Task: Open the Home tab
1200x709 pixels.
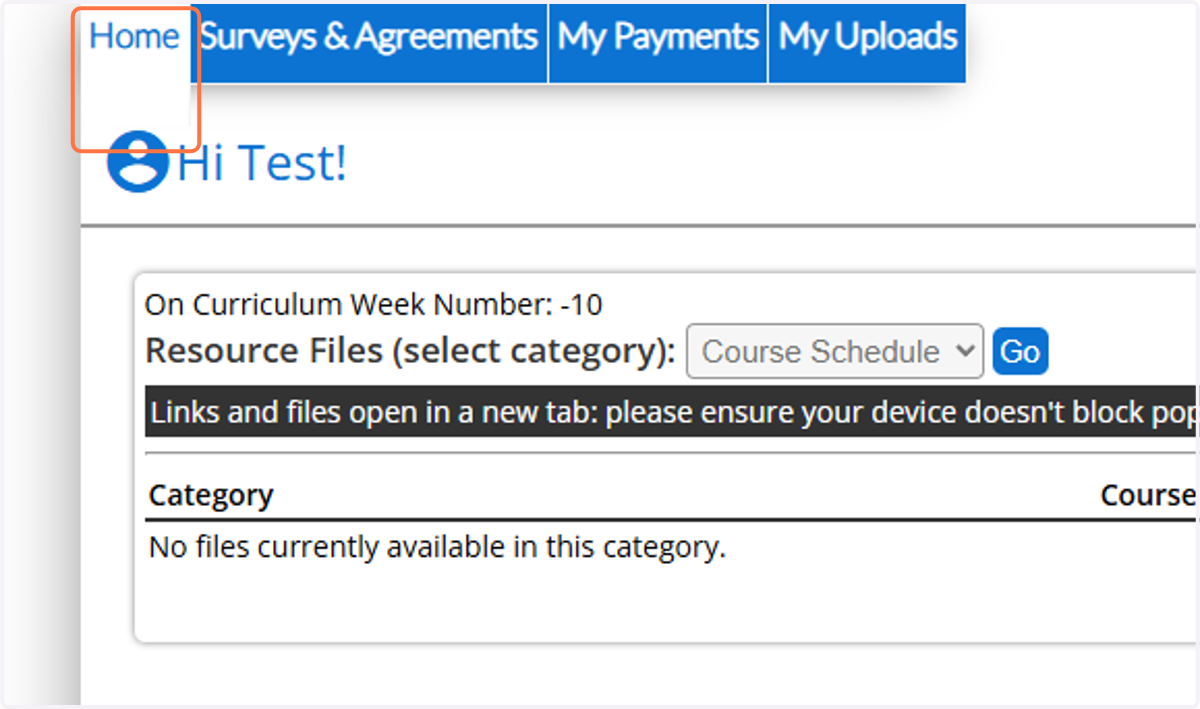Action: pos(134,37)
